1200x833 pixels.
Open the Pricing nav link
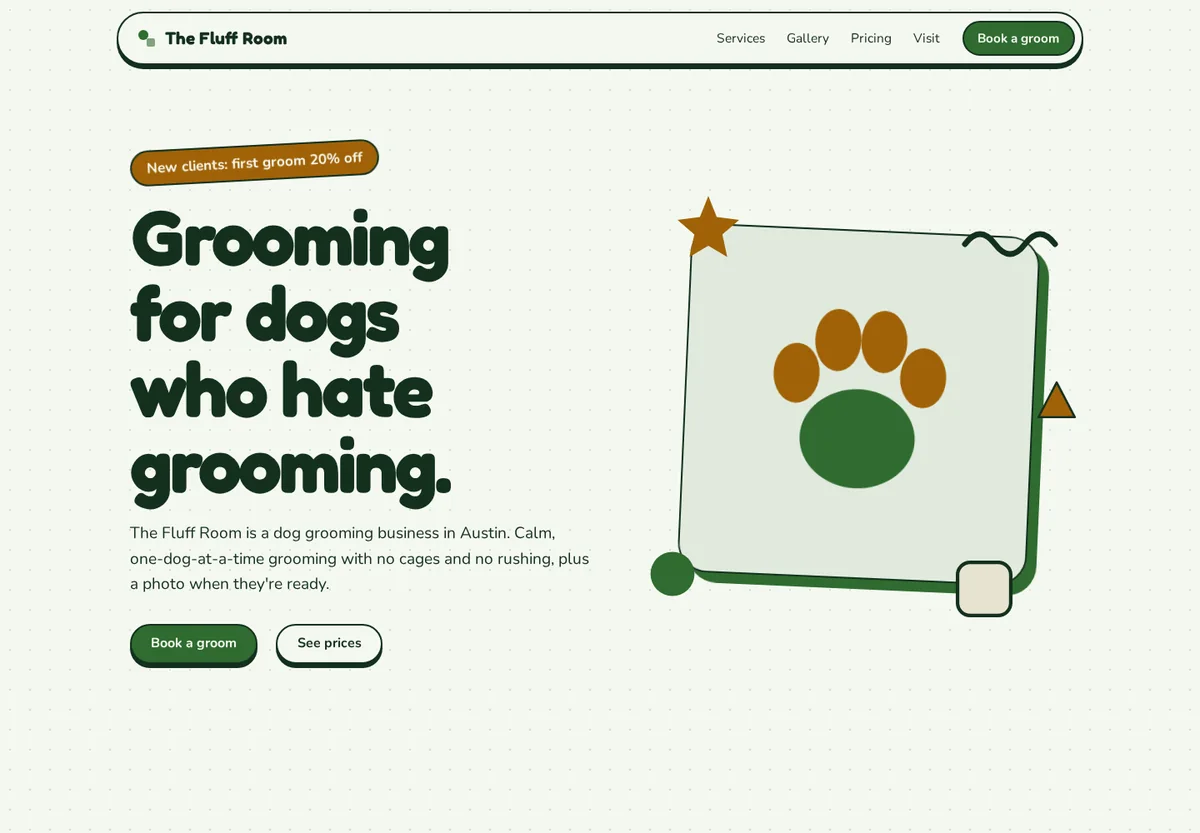click(871, 38)
